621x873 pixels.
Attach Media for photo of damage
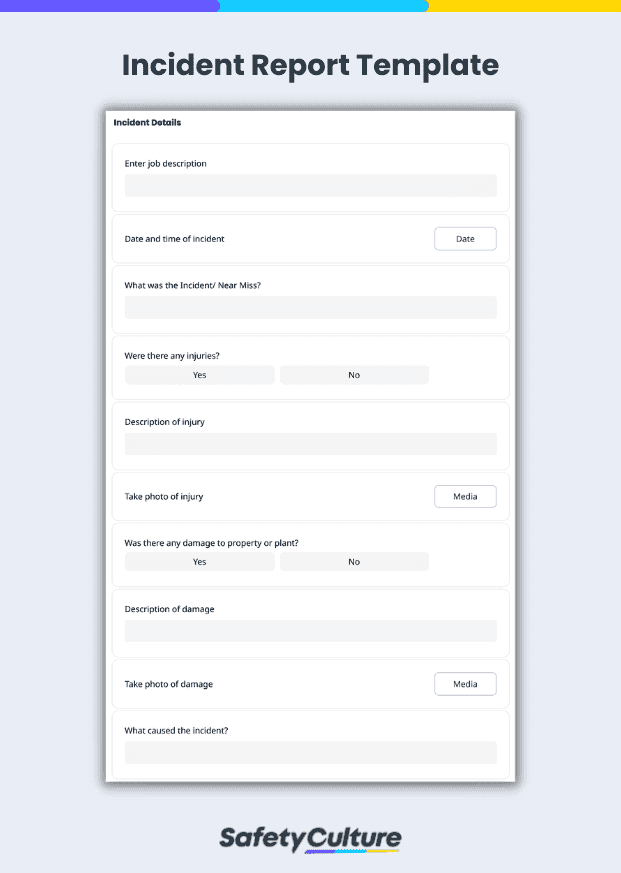464,684
